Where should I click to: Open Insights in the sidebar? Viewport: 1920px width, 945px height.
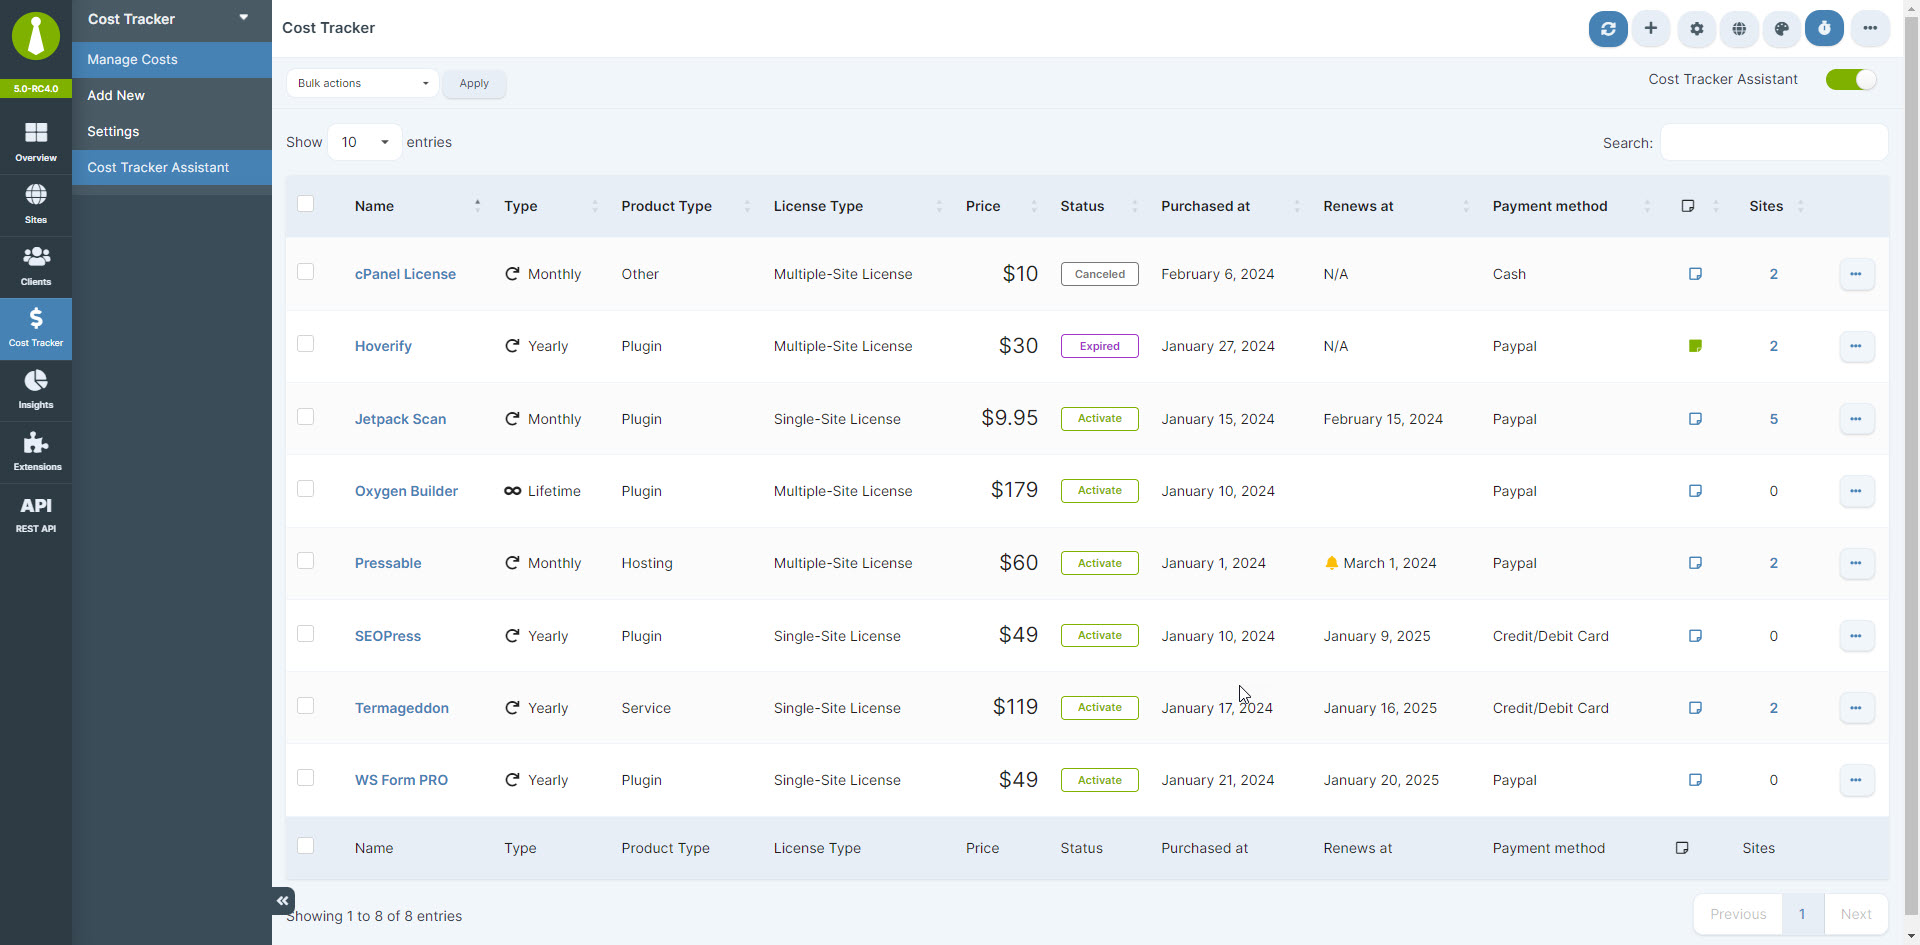[x=36, y=390]
